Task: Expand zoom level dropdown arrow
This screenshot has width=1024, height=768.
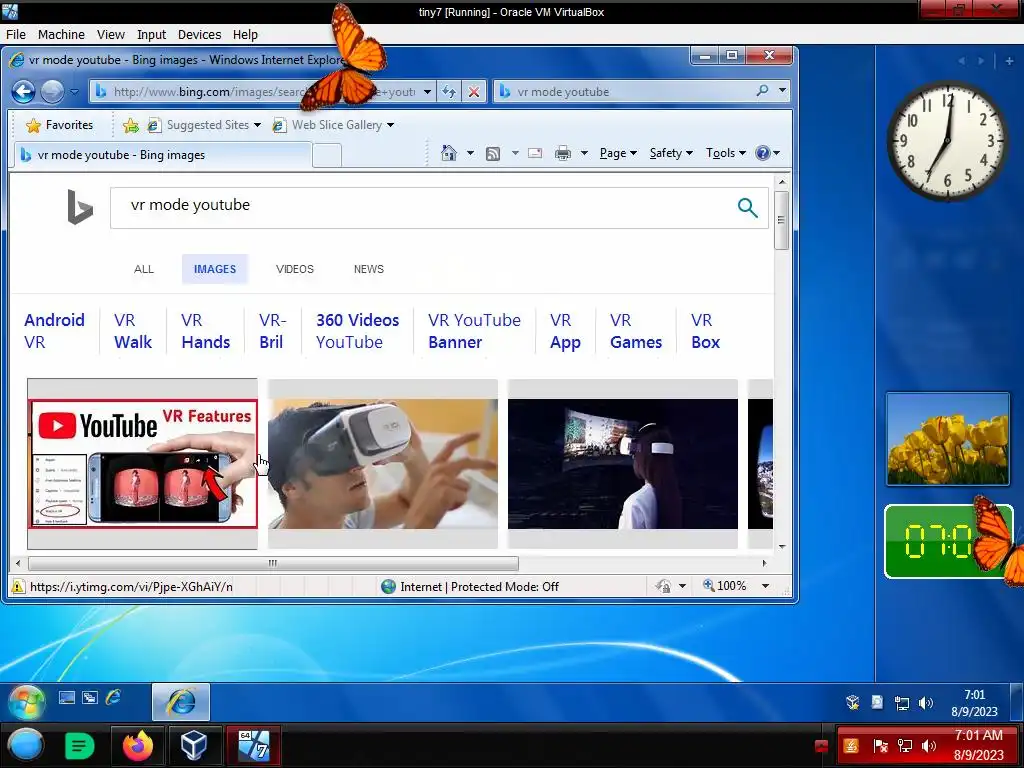Action: (x=765, y=586)
